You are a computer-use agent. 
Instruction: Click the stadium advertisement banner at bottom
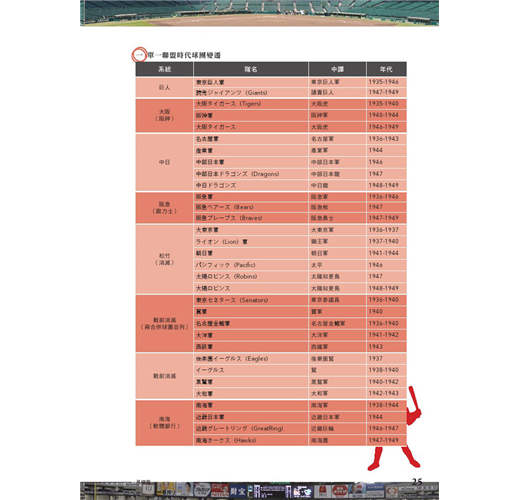pos(259,491)
